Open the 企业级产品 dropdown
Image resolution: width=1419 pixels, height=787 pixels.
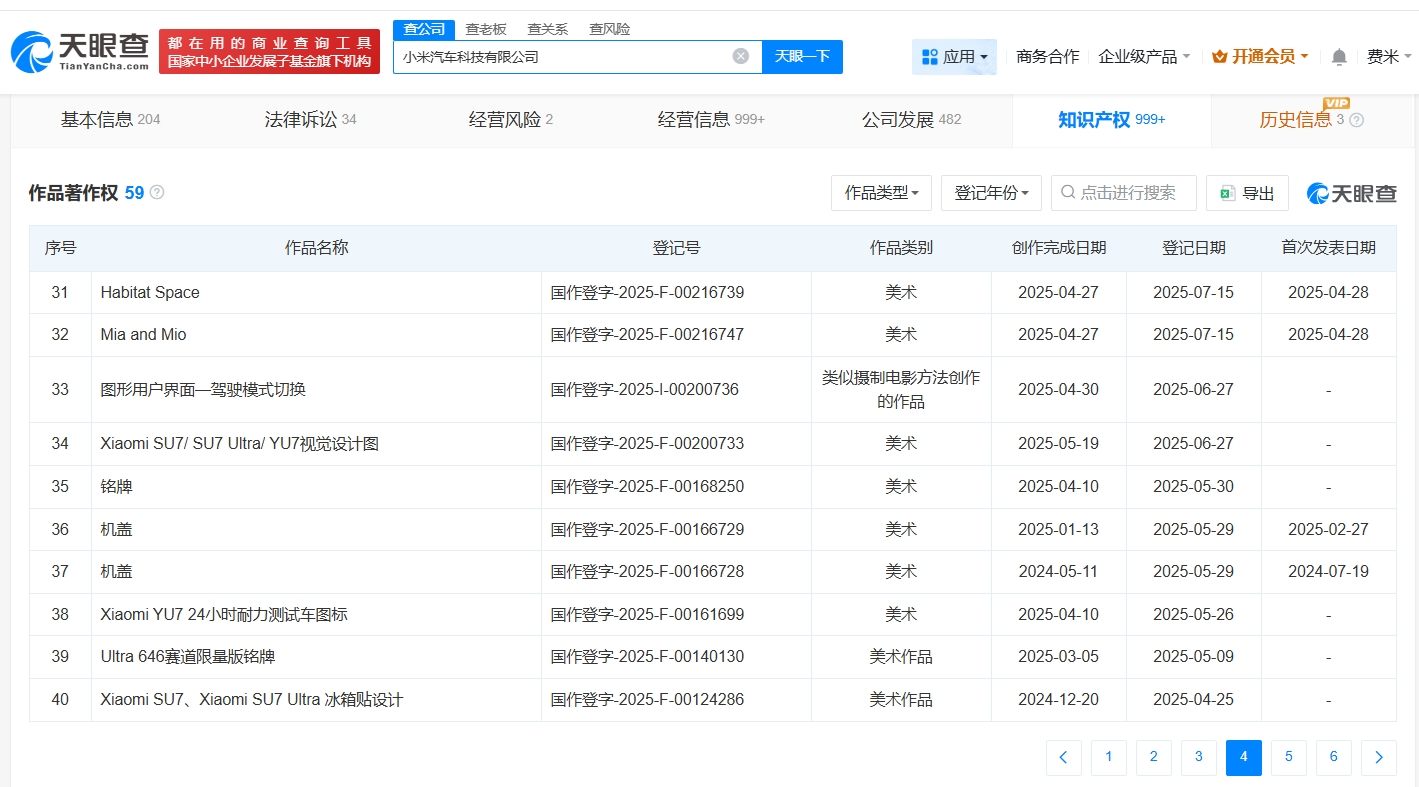pos(1143,57)
